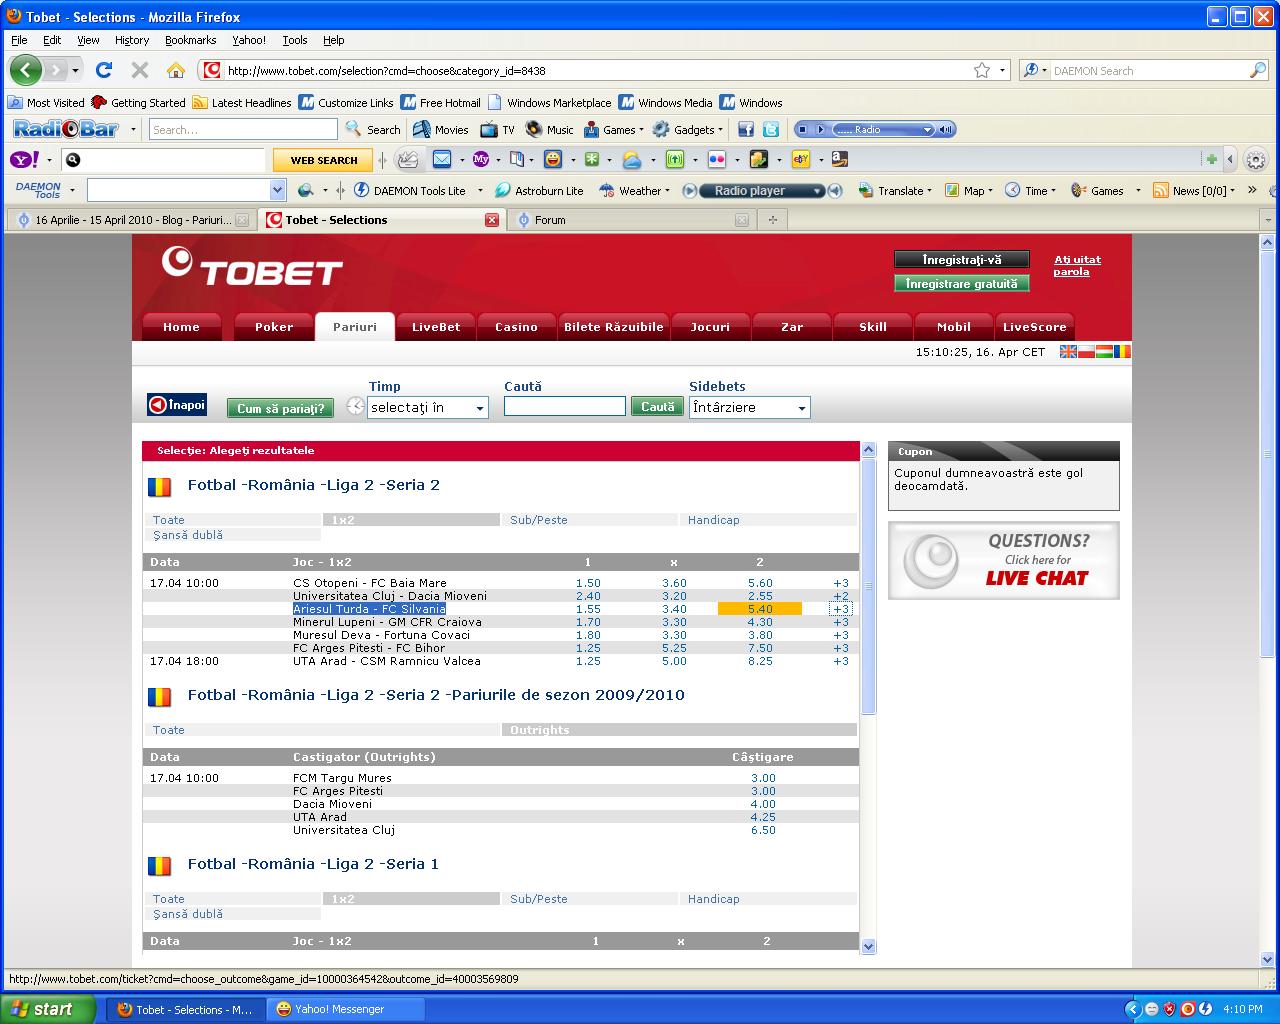The height and width of the screenshot is (1024, 1280).
Task: Open Music in the RadioBar toolbar
Action: coord(549,129)
